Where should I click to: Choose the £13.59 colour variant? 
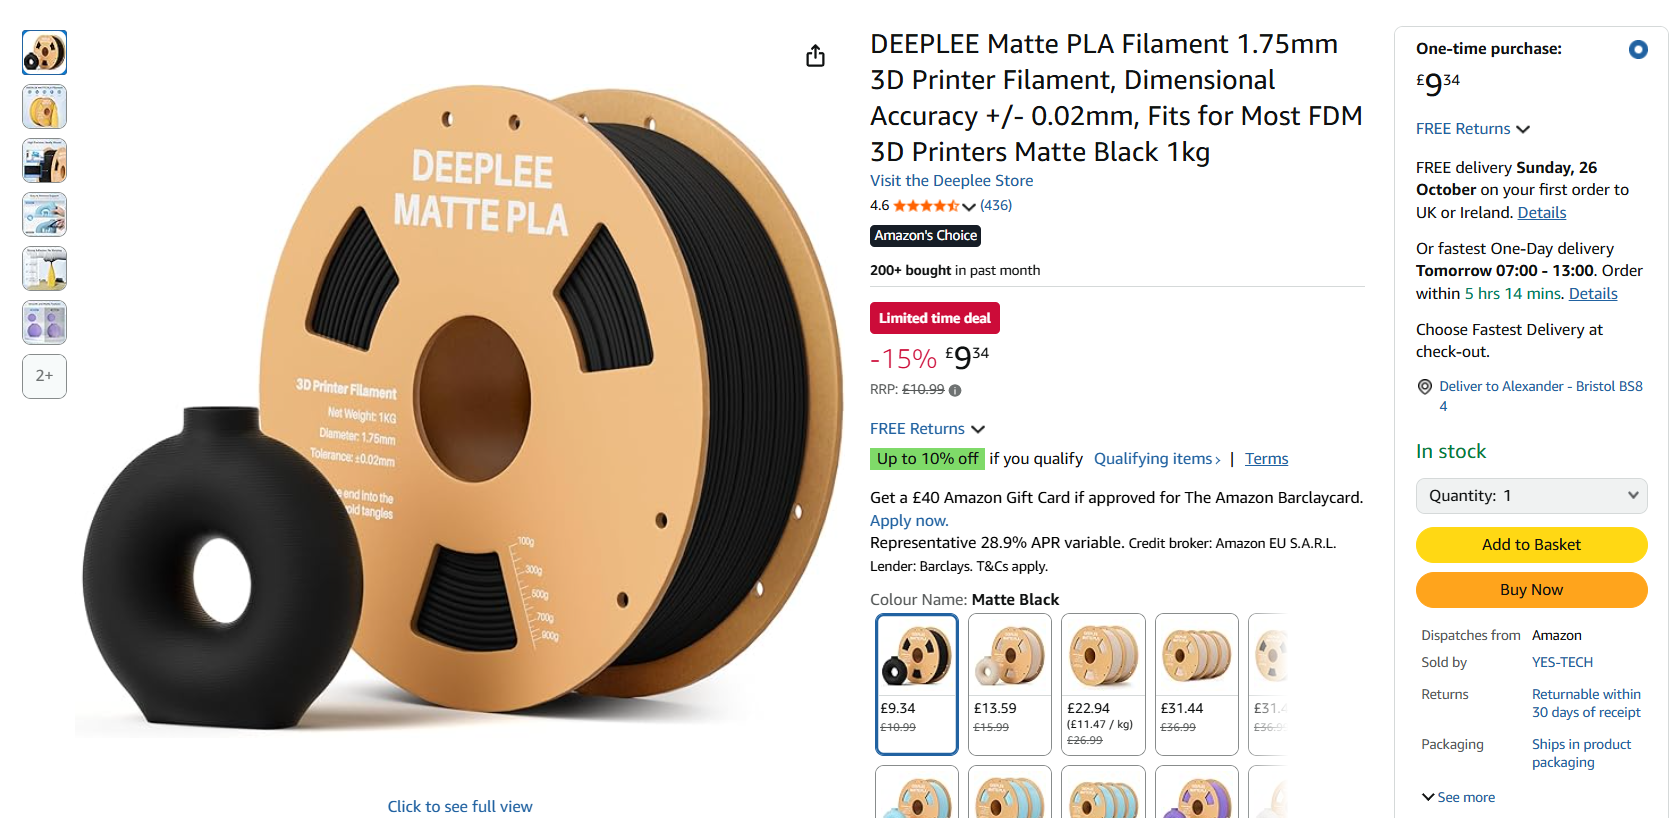(1010, 684)
